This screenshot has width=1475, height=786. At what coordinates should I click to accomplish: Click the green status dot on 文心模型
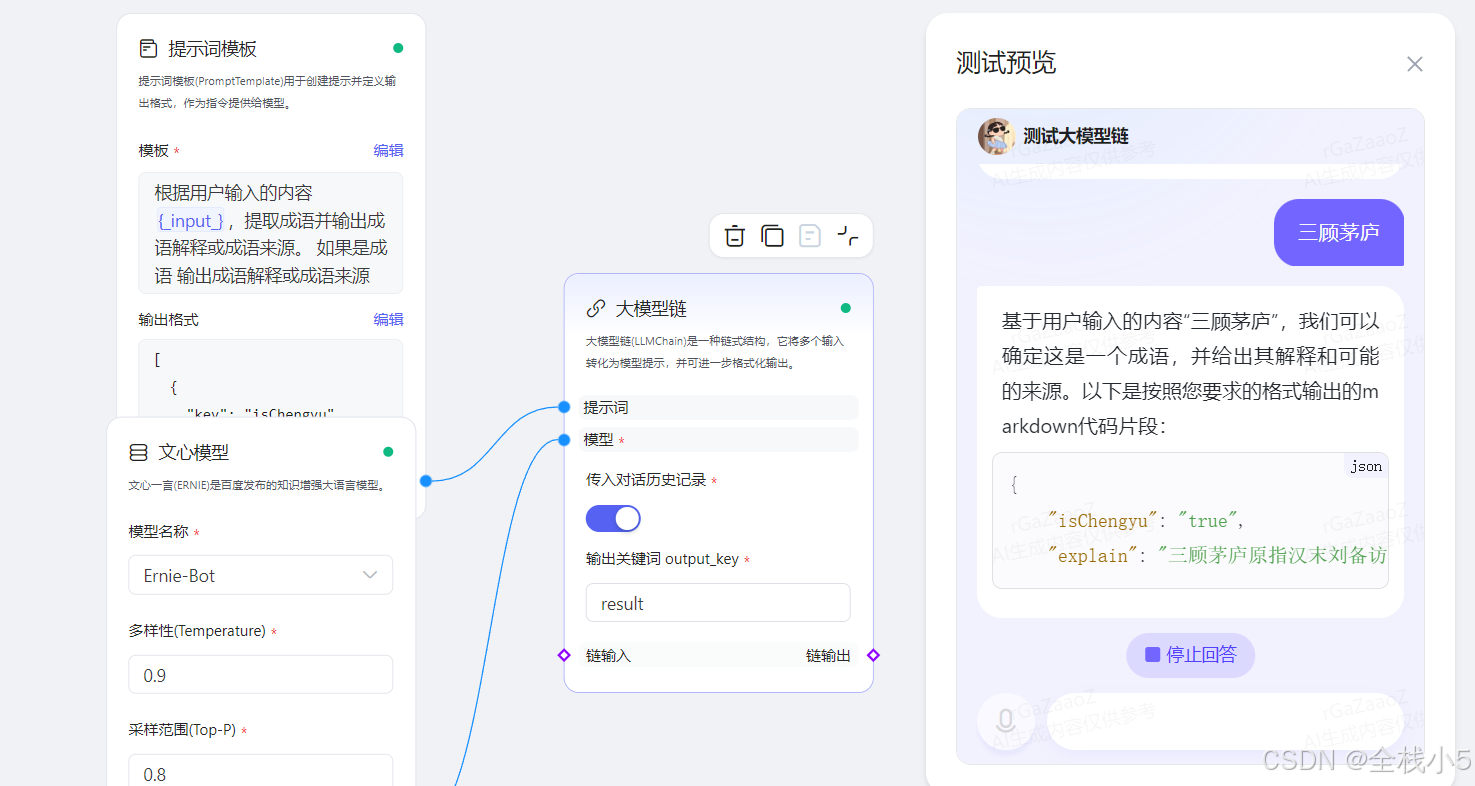(388, 452)
